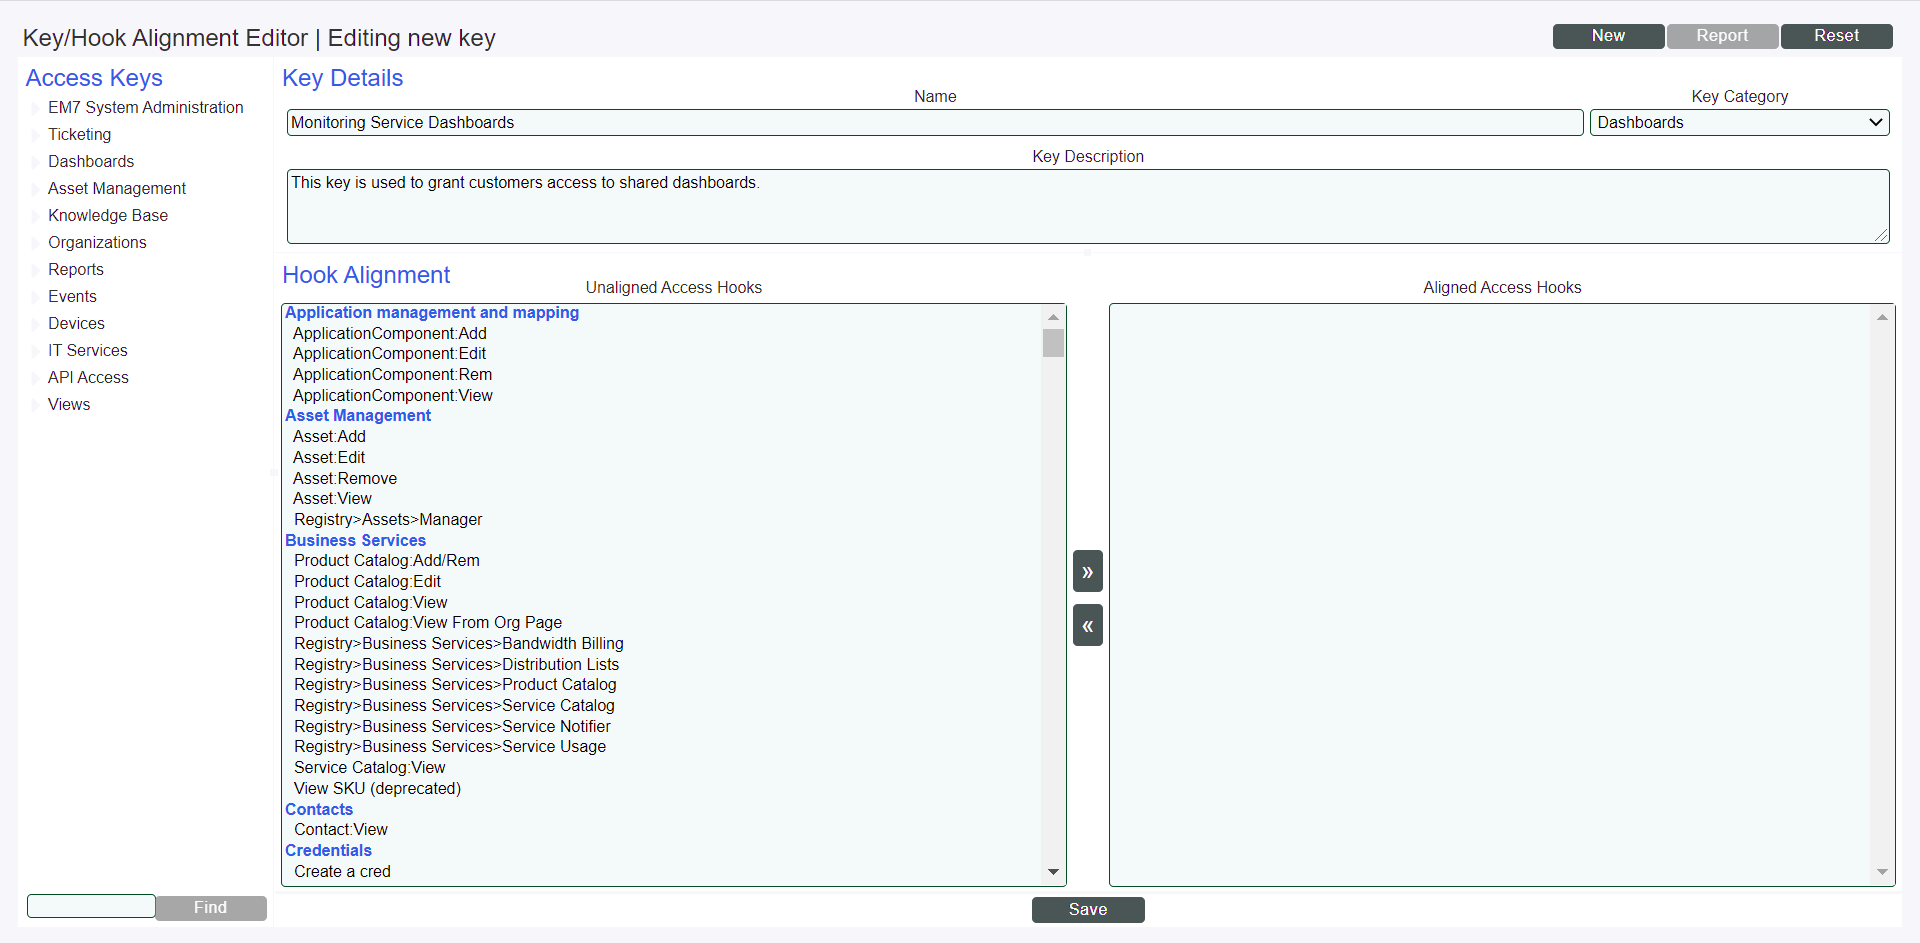
Task: Click the up arrow on the Unaligned Hooks scrollbar
Action: pyautogui.click(x=1053, y=316)
